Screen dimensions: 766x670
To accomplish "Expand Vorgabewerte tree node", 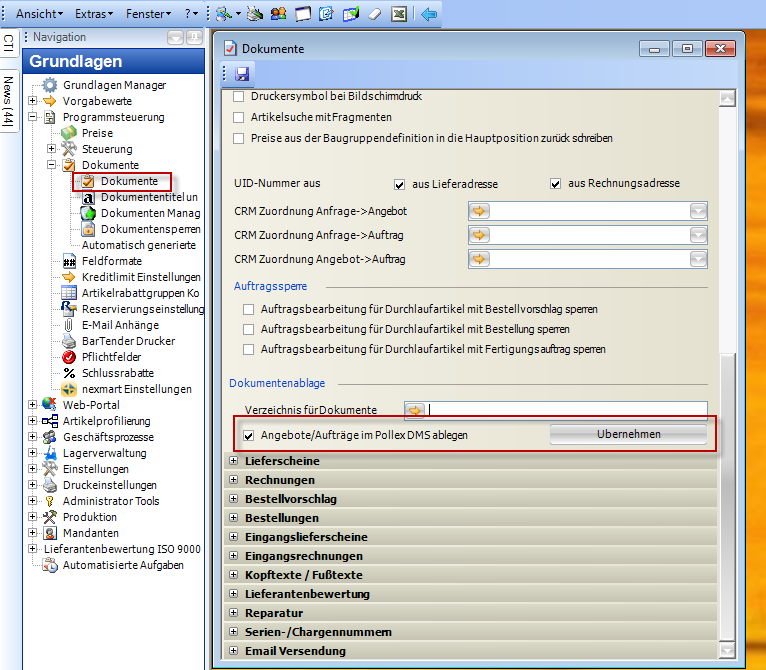I will (x=33, y=101).
